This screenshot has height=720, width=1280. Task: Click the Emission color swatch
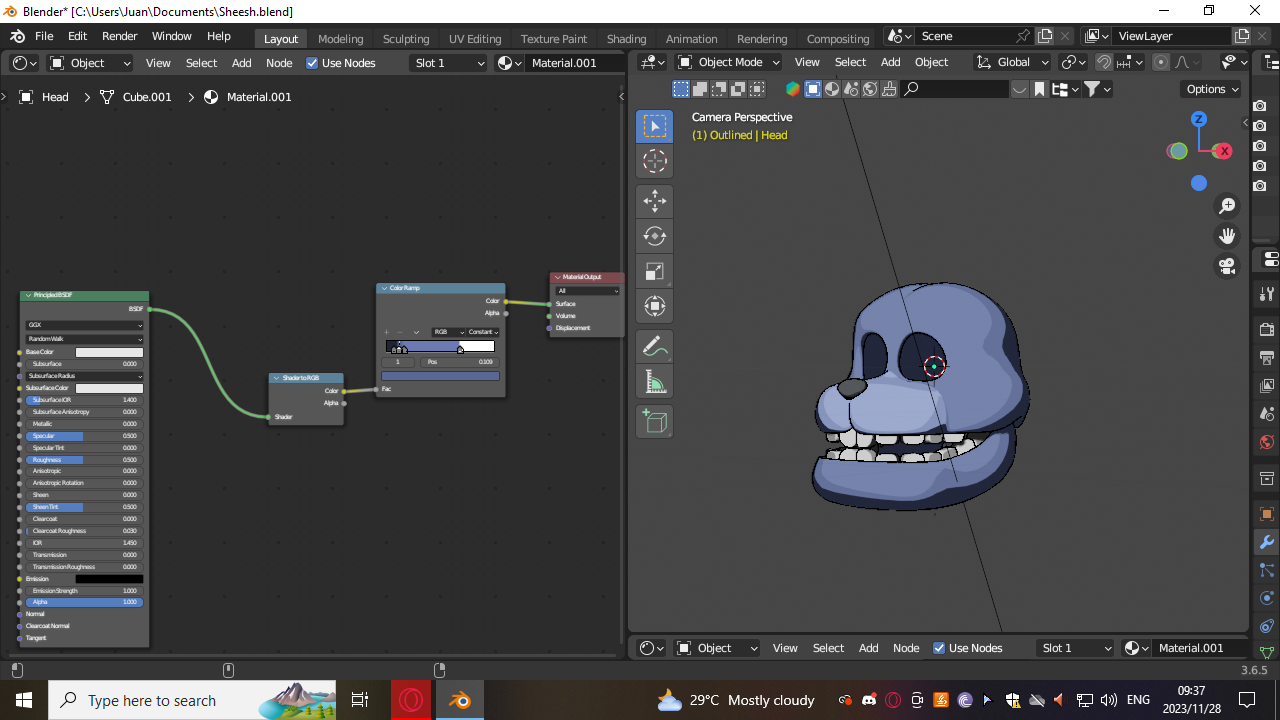coord(109,579)
